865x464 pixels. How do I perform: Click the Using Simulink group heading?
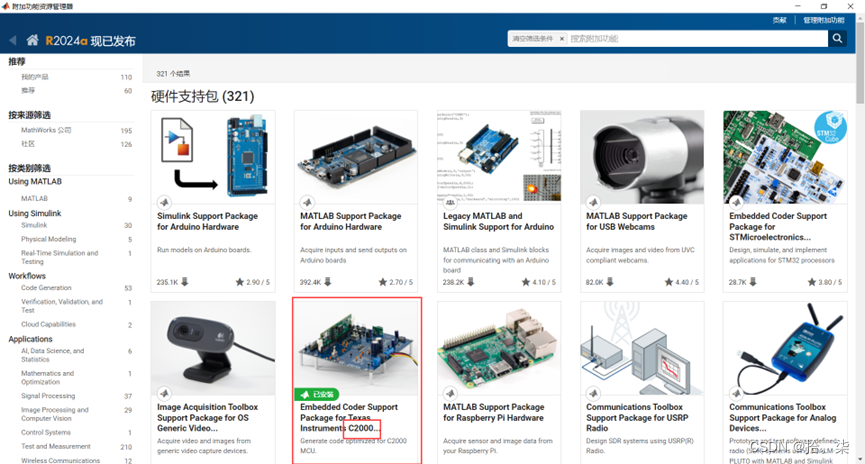[x=35, y=213]
